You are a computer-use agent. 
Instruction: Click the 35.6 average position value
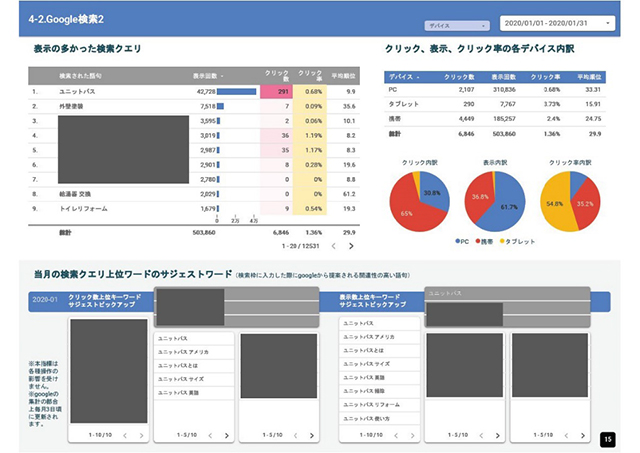click(x=349, y=106)
